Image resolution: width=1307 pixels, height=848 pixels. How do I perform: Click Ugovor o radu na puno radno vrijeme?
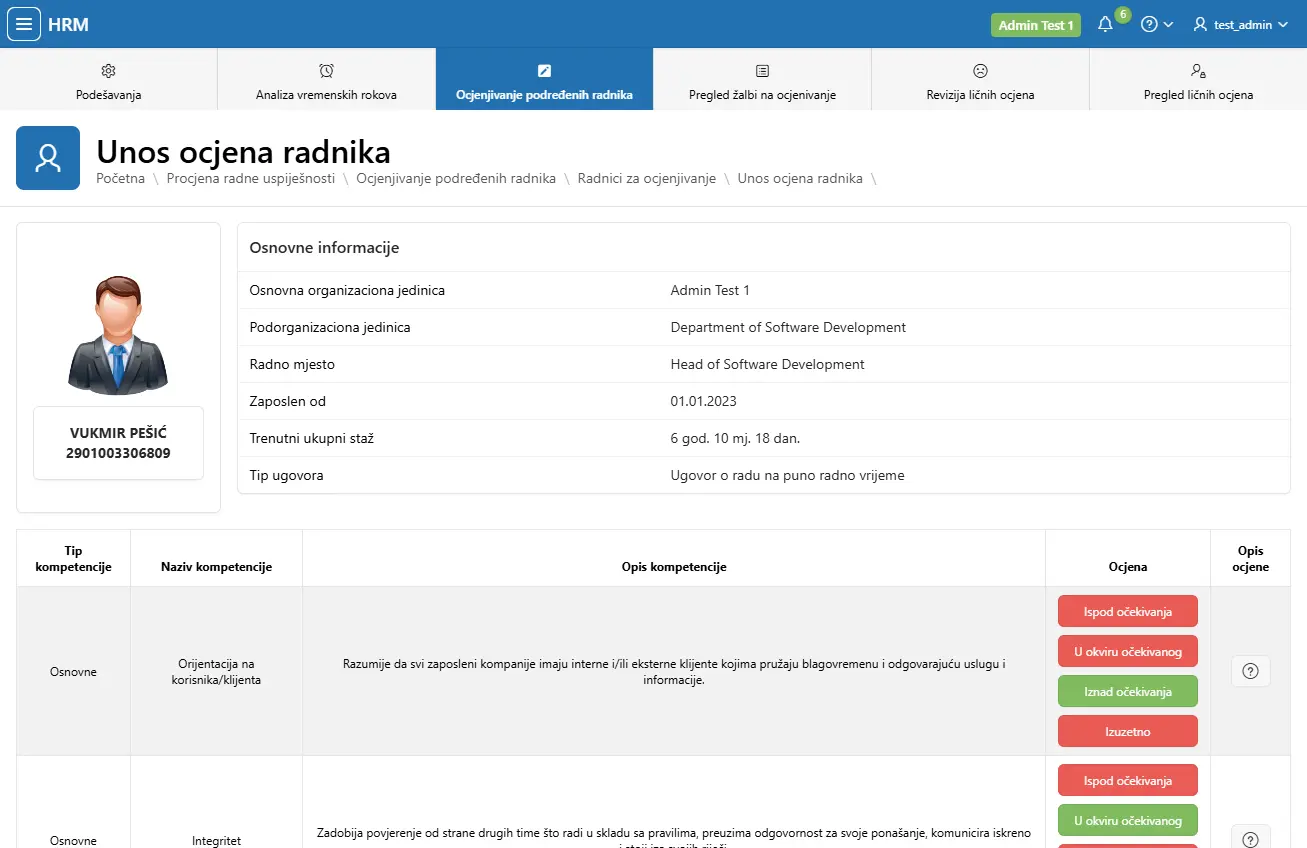click(x=787, y=475)
